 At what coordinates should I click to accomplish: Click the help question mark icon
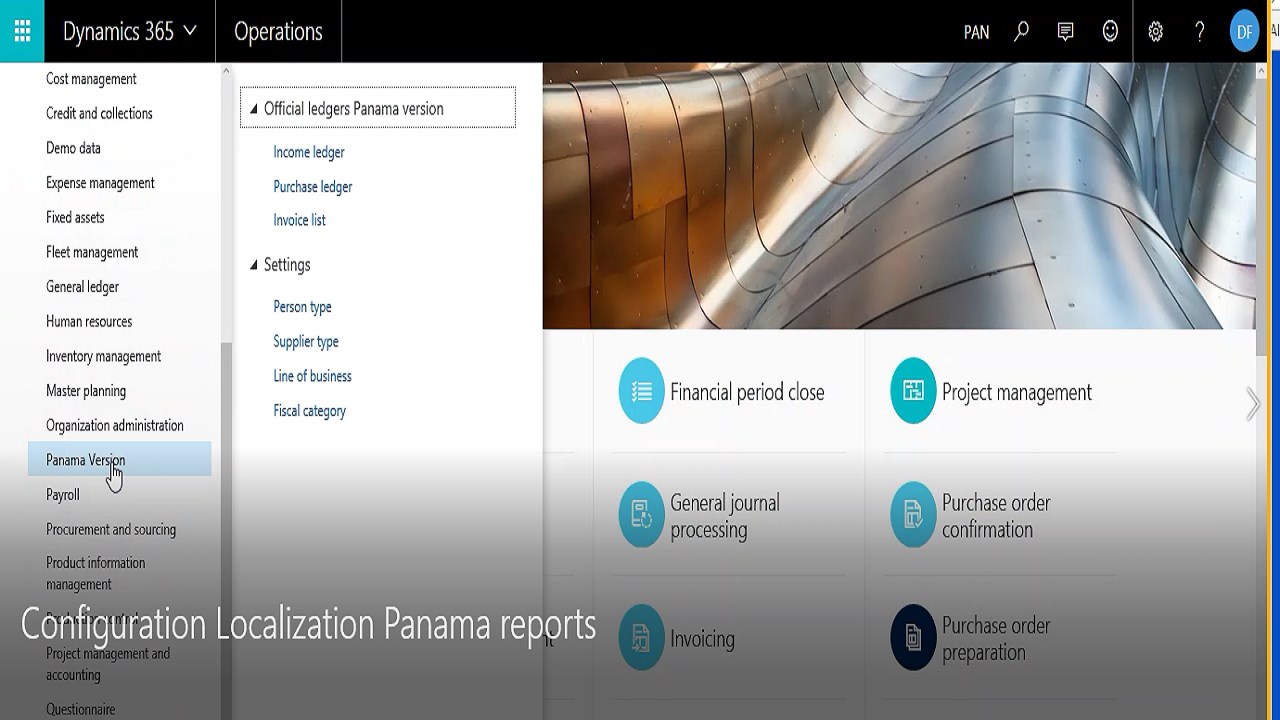(x=1199, y=31)
